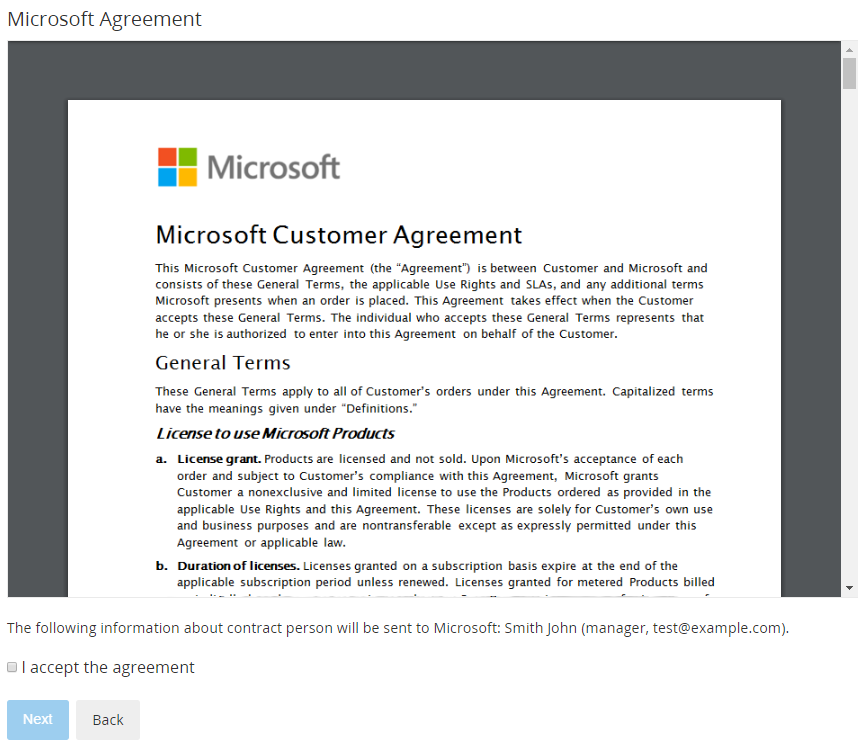Click the "License to use Microsoft Products" heading
866x746 pixels.
275,433
